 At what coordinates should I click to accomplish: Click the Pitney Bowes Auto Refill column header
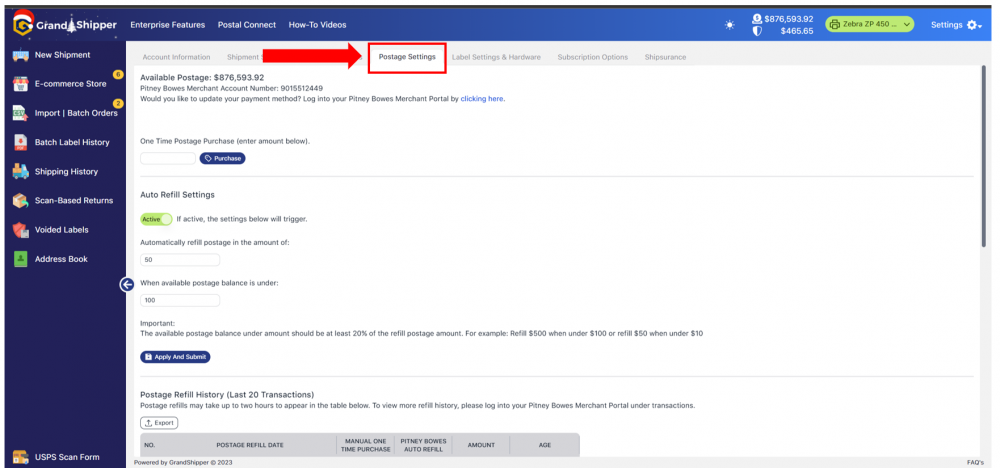pos(423,445)
